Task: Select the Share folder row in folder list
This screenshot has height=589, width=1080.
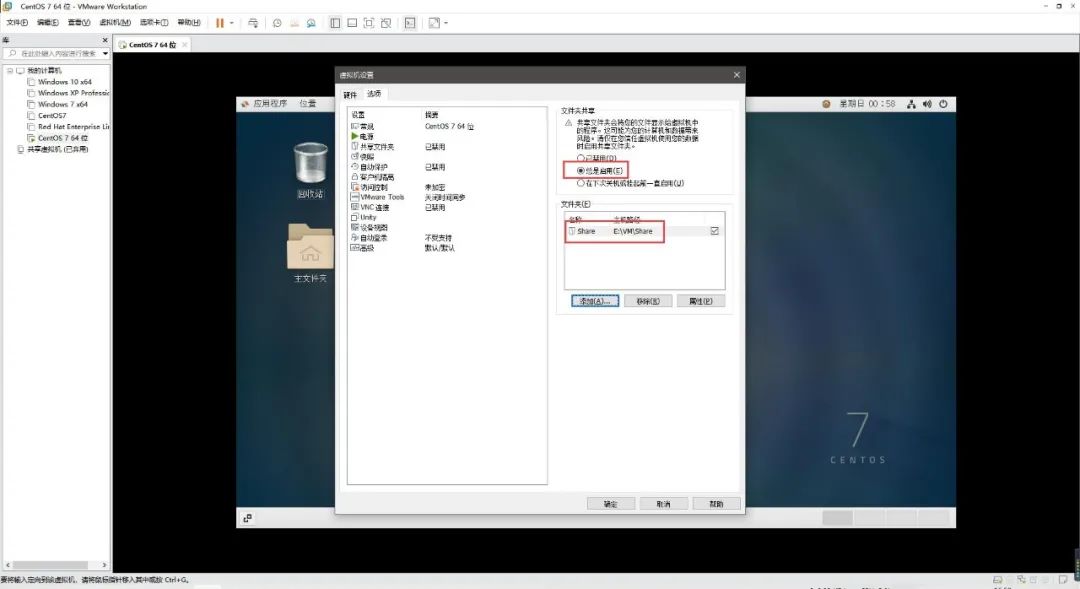Action: click(644, 231)
